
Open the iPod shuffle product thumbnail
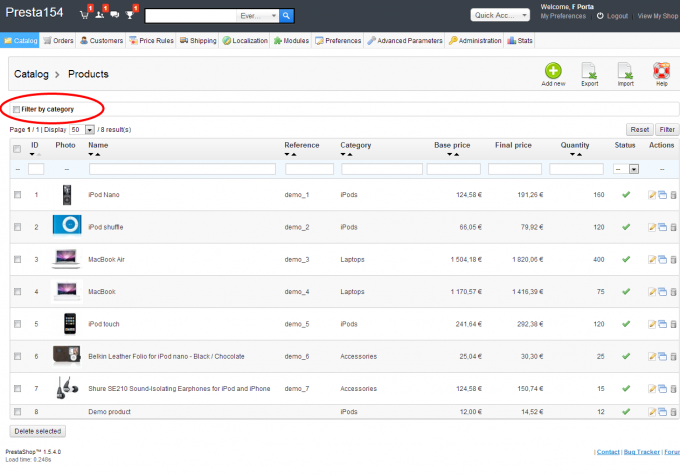67,225
